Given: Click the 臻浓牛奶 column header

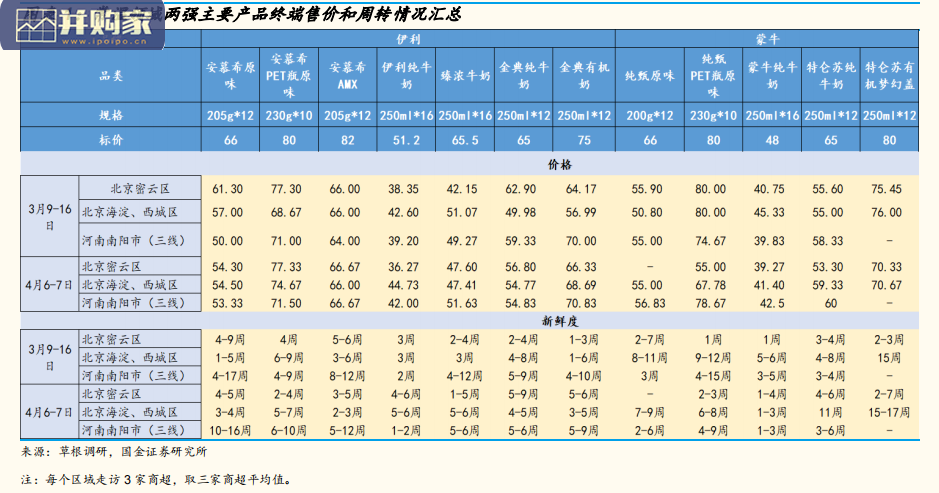Looking at the screenshot, I should pos(465,75).
